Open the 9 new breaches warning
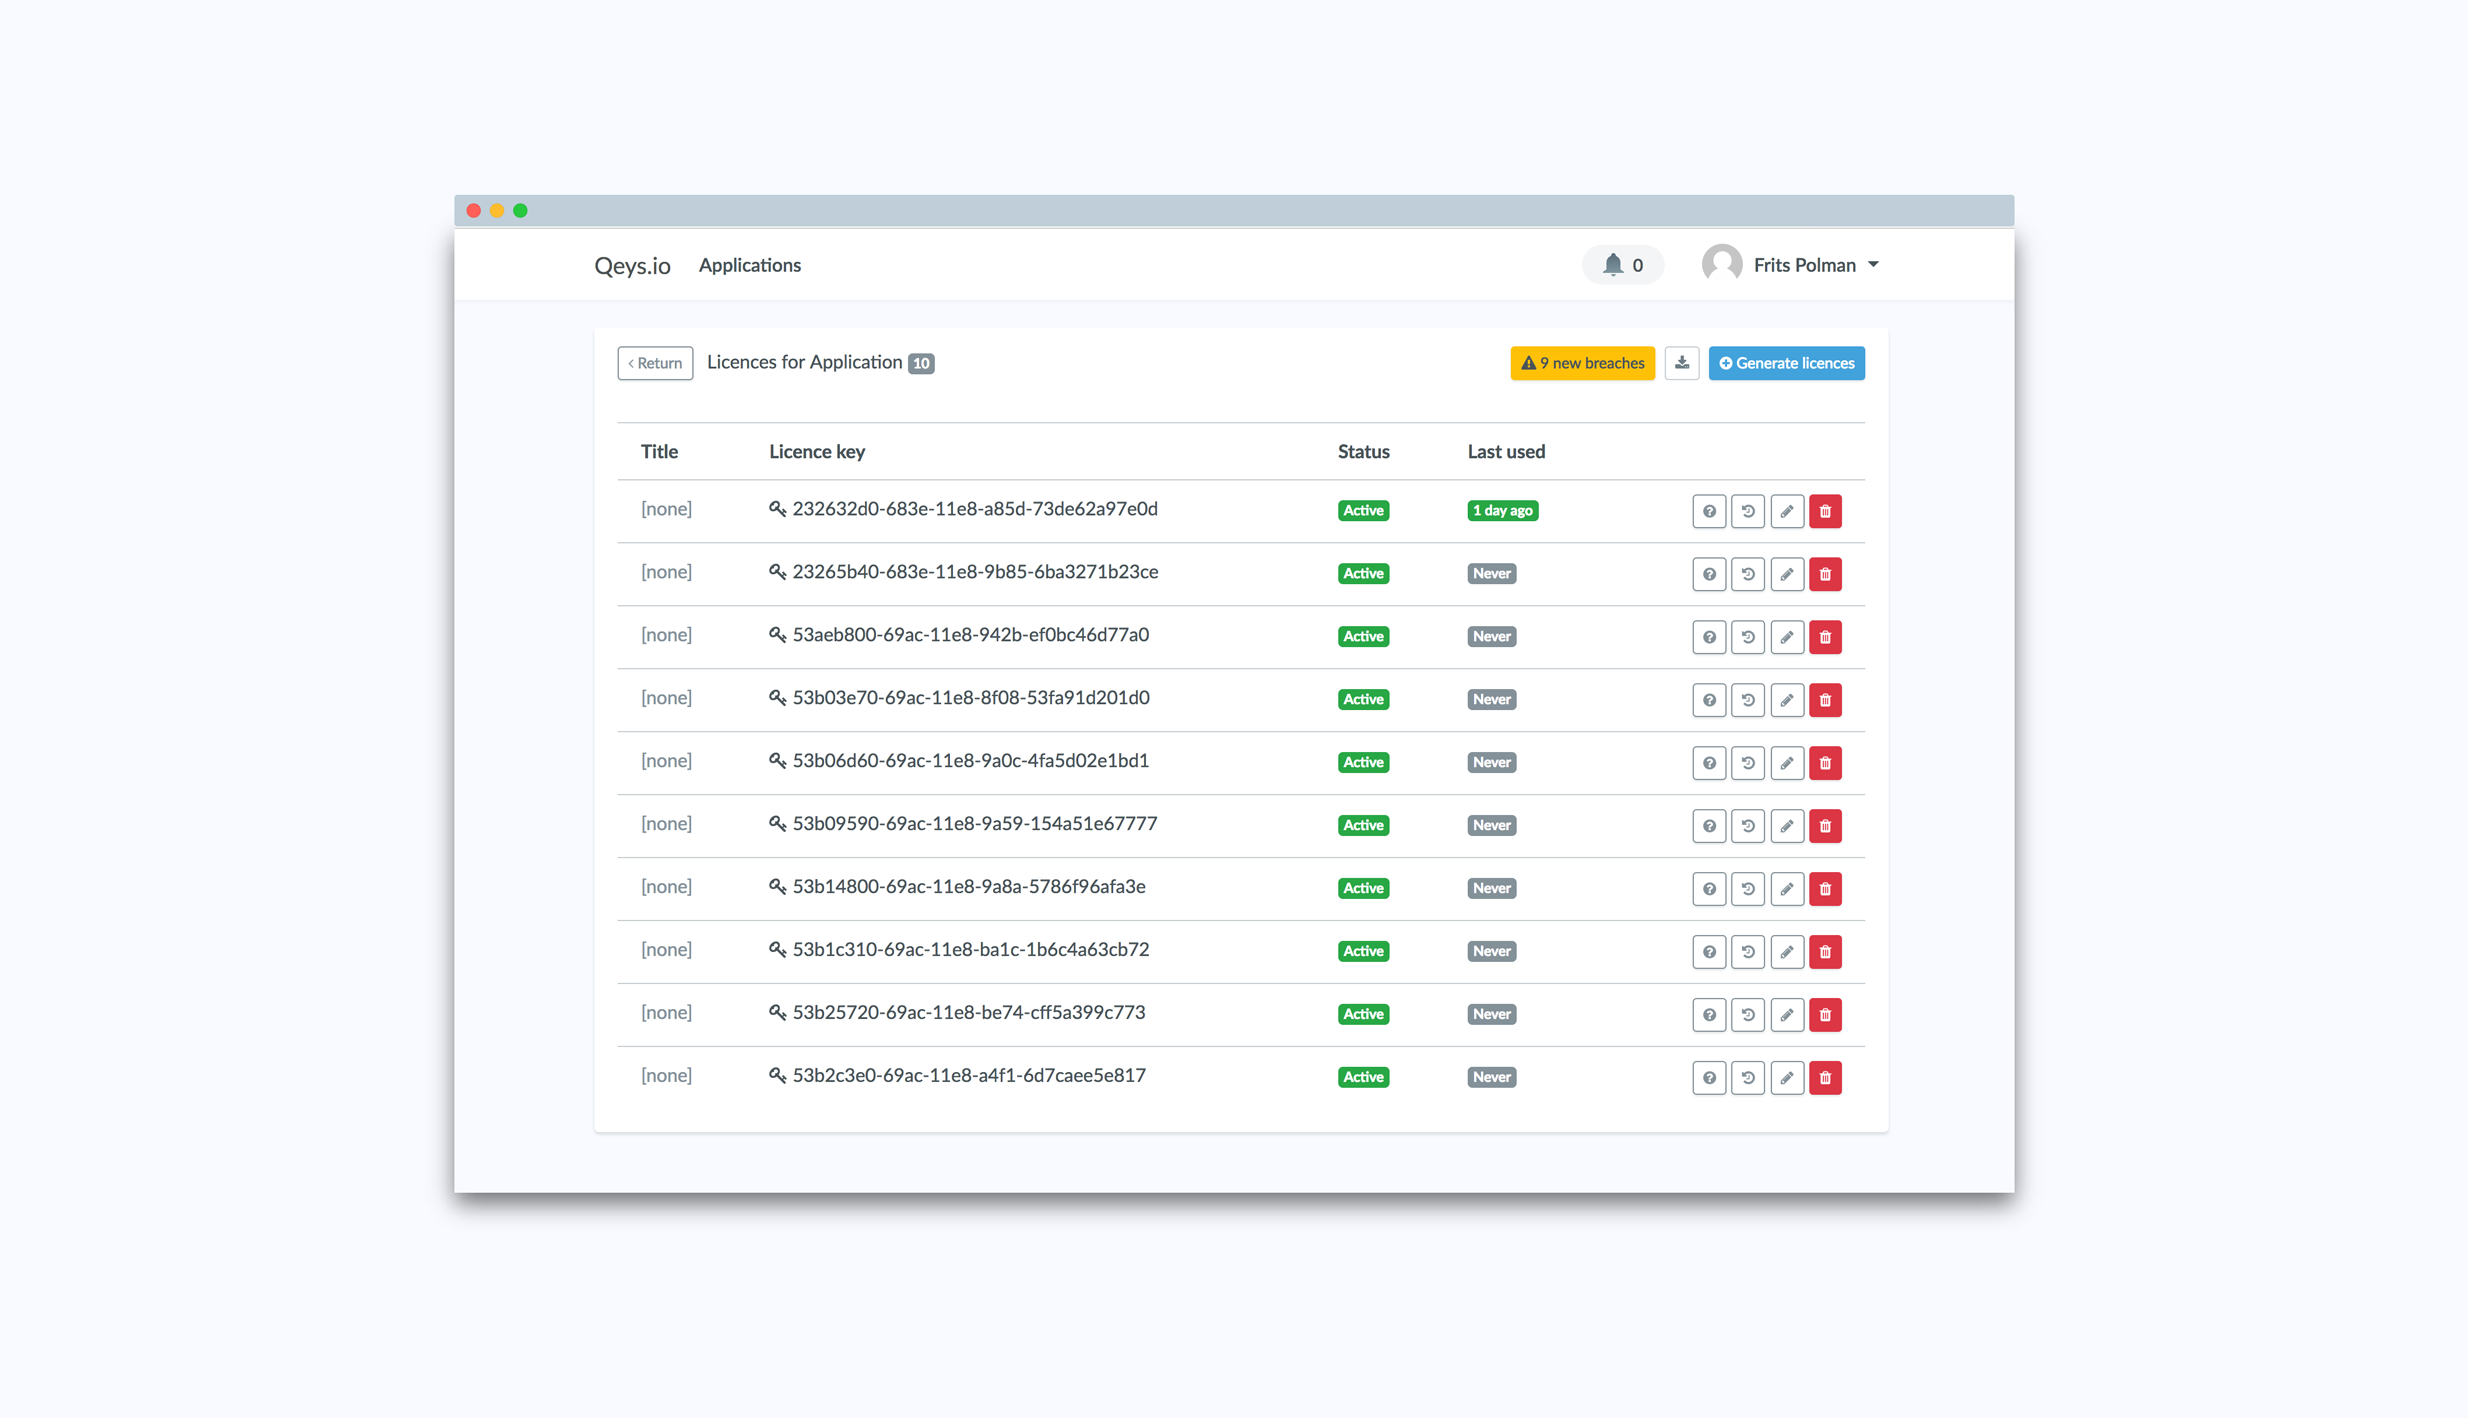The image size is (2468, 1418). pyautogui.click(x=1581, y=363)
